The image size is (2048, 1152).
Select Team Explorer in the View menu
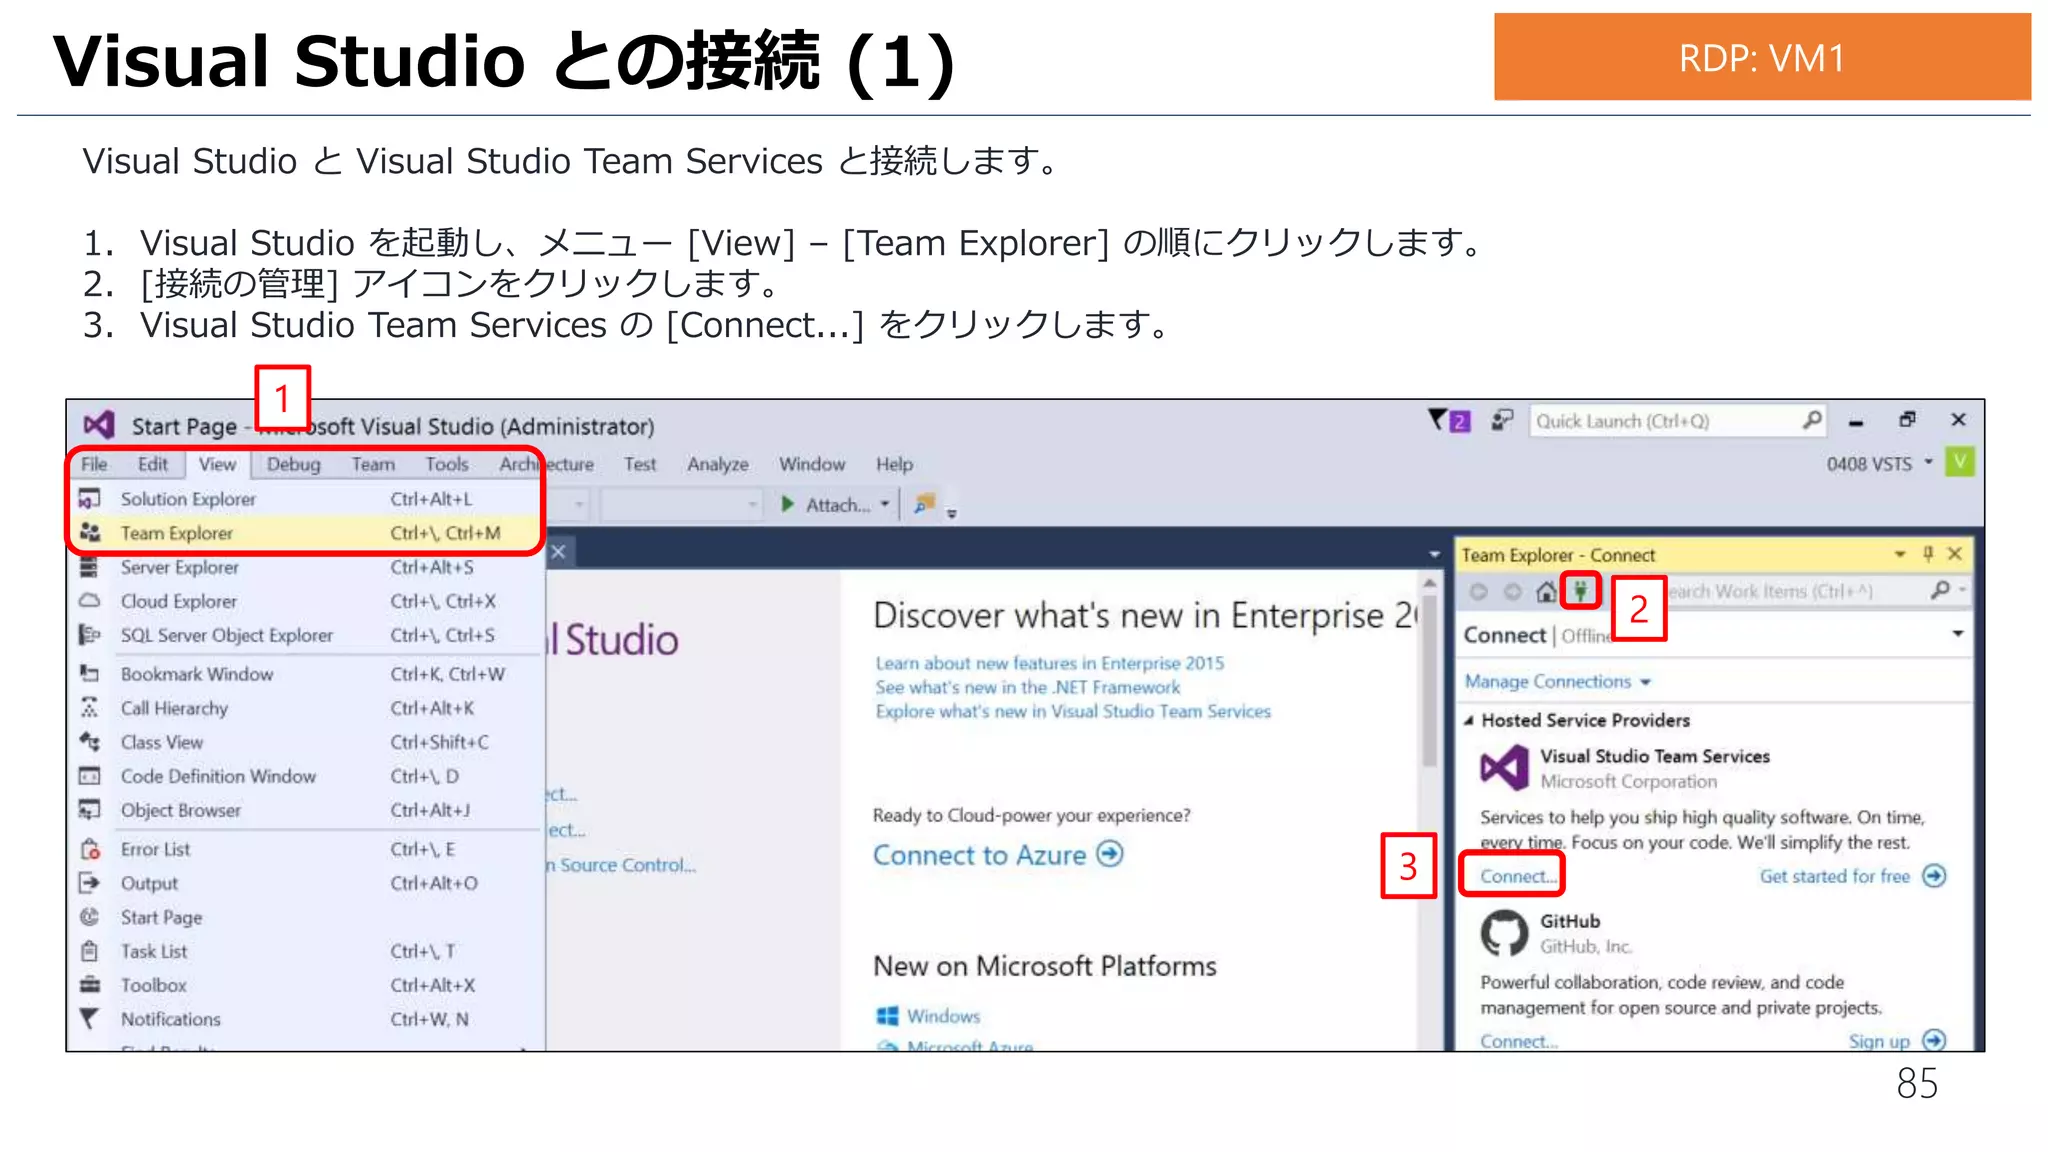tap(306, 533)
